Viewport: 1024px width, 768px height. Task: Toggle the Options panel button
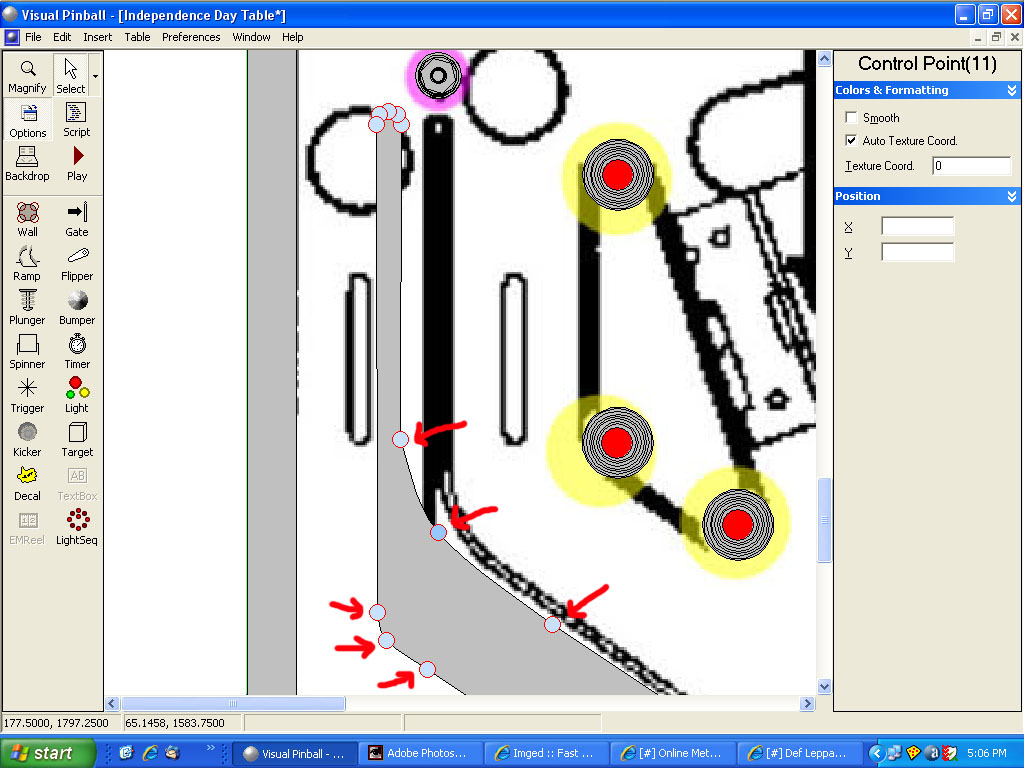(x=28, y=119)
